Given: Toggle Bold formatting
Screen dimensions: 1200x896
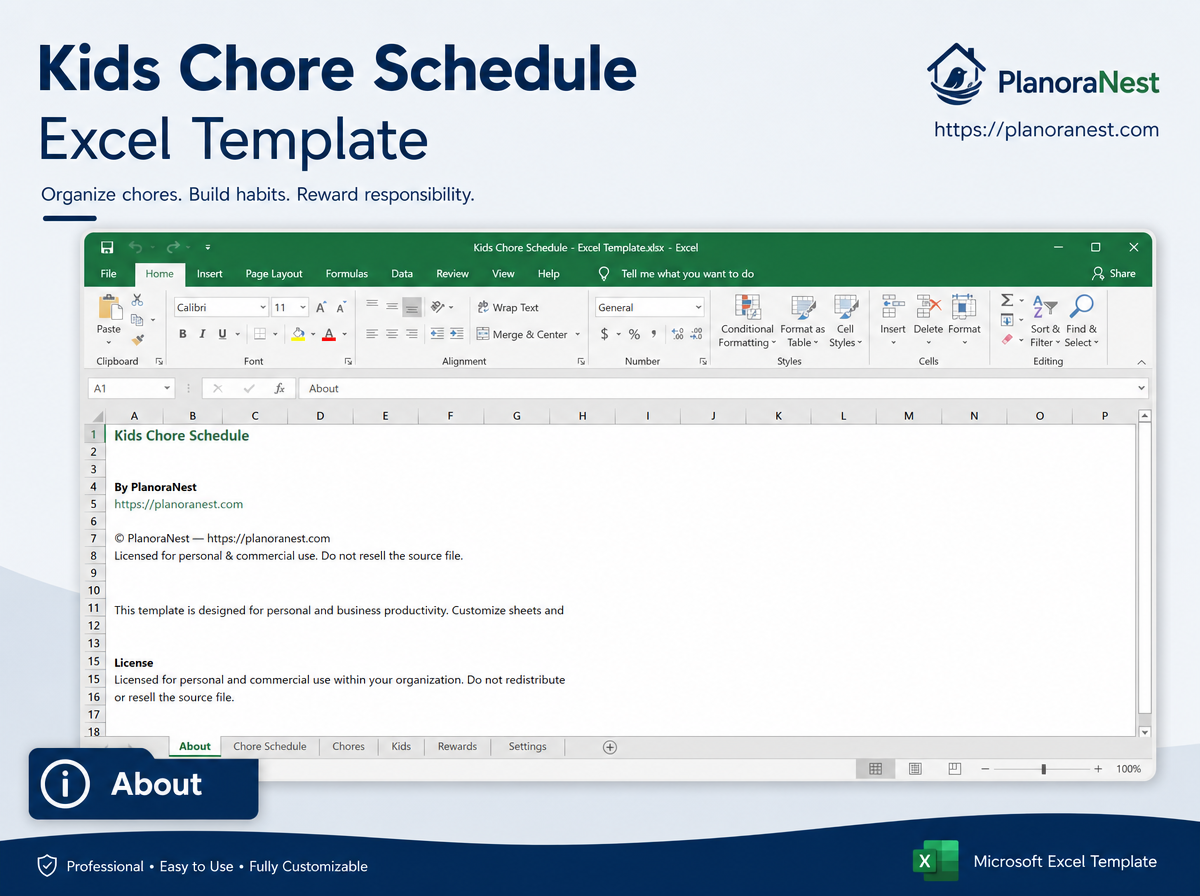Looking at the screenshot, I should click(183, 334).
